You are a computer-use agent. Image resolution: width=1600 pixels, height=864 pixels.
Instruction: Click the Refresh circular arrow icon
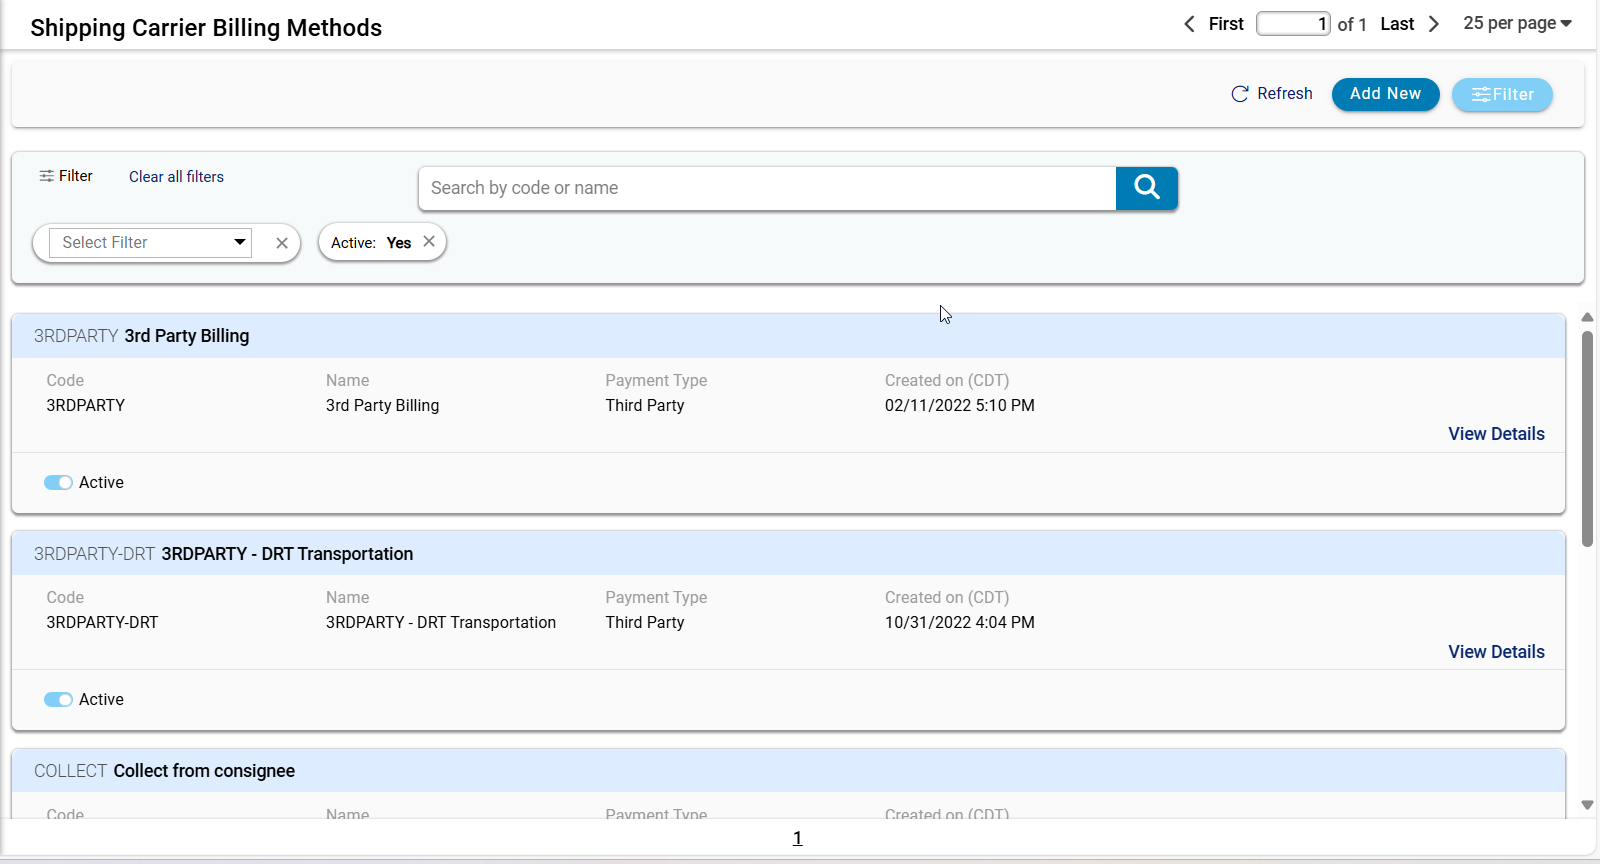click(1240, 94)
